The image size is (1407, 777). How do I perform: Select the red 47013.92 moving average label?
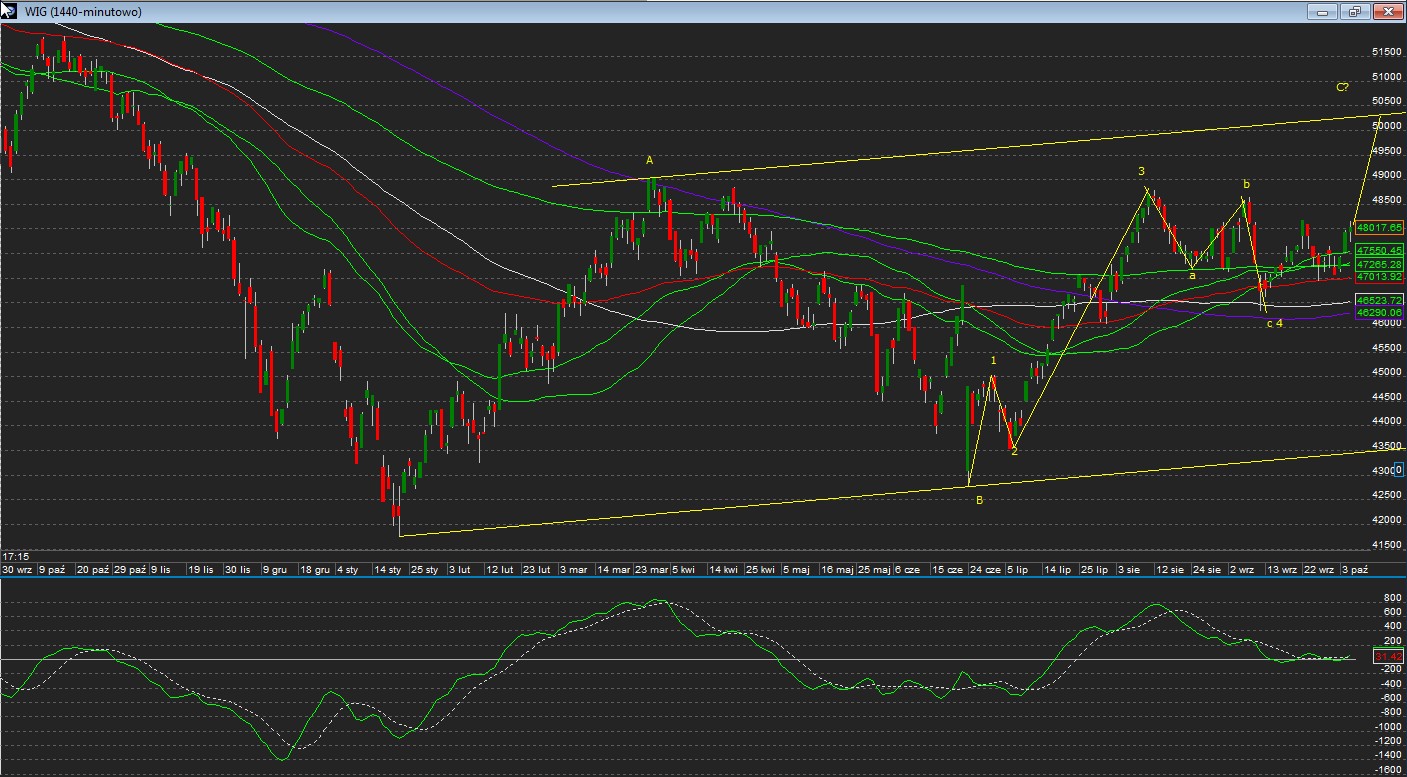tap(1380, 276)
